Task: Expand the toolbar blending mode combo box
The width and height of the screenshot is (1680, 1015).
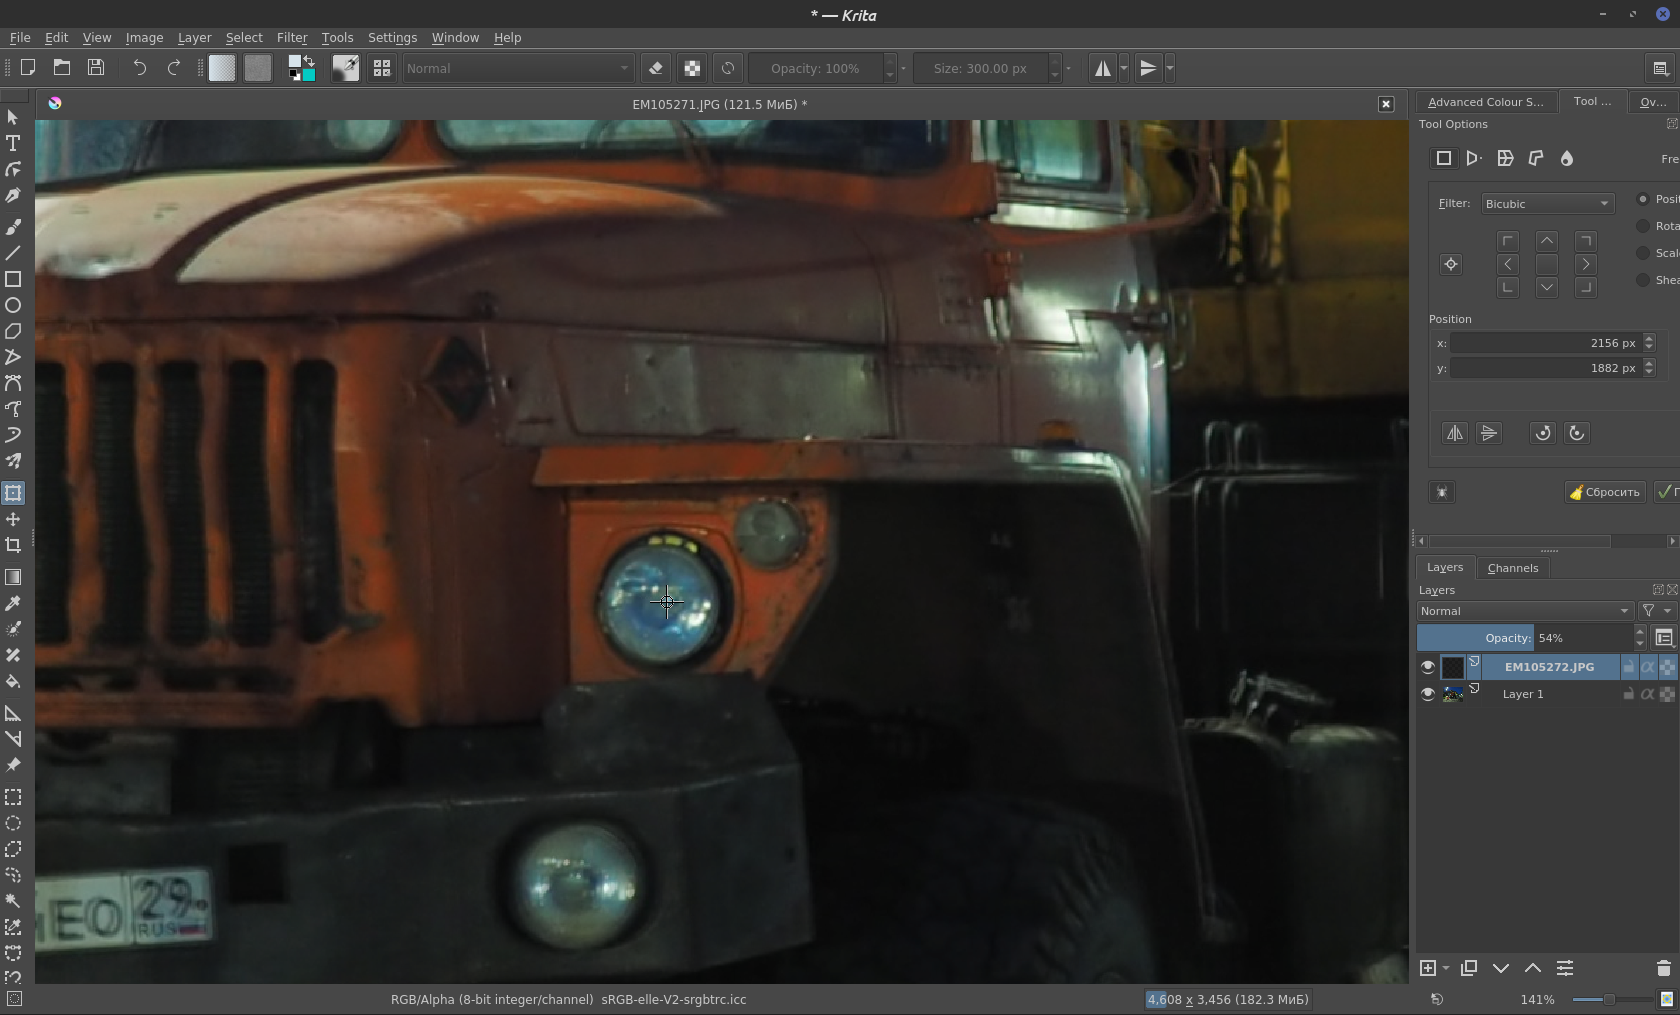Action: 517,68
